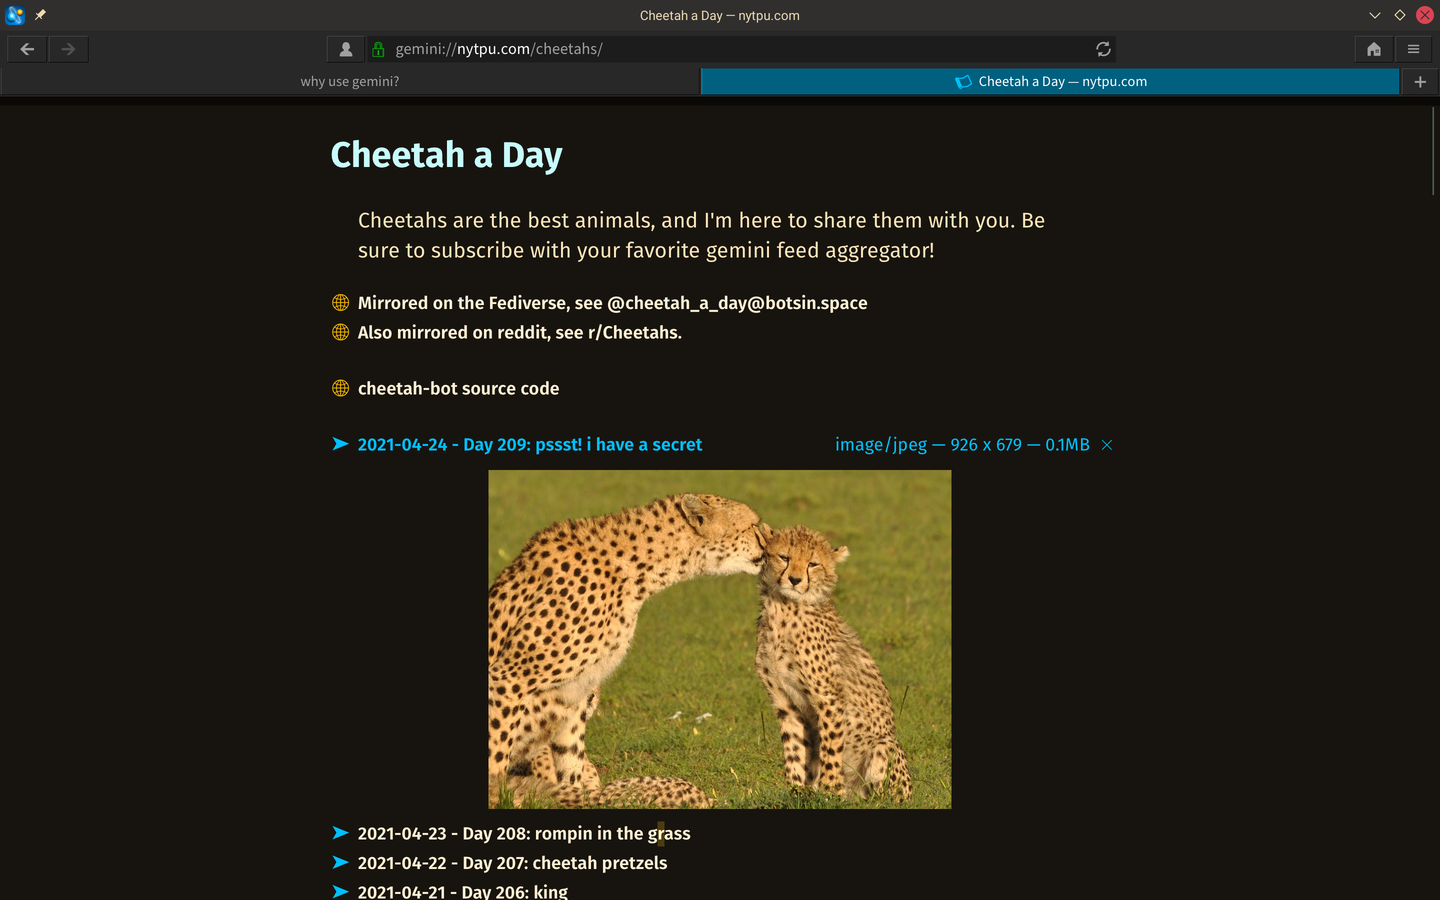Click the back navigation arrow

27,49
